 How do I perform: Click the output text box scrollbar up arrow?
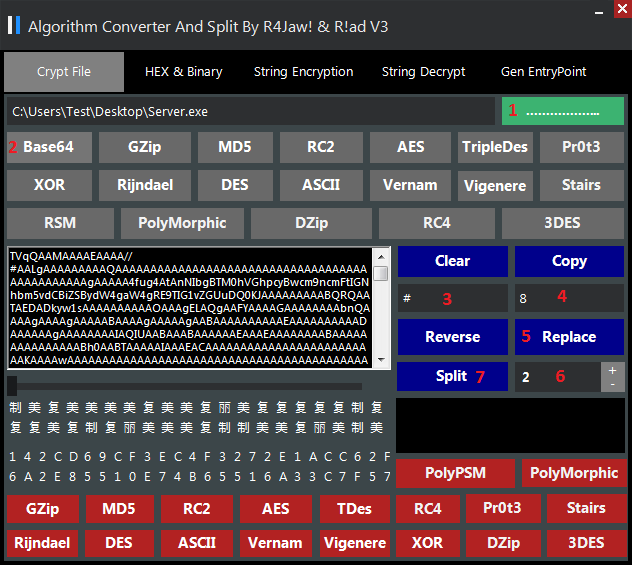[x=381, y=257]
